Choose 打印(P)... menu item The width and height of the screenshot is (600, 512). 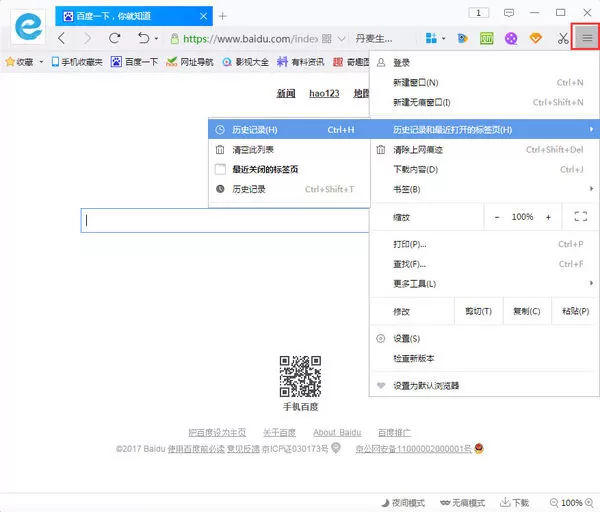pos(484,244)
